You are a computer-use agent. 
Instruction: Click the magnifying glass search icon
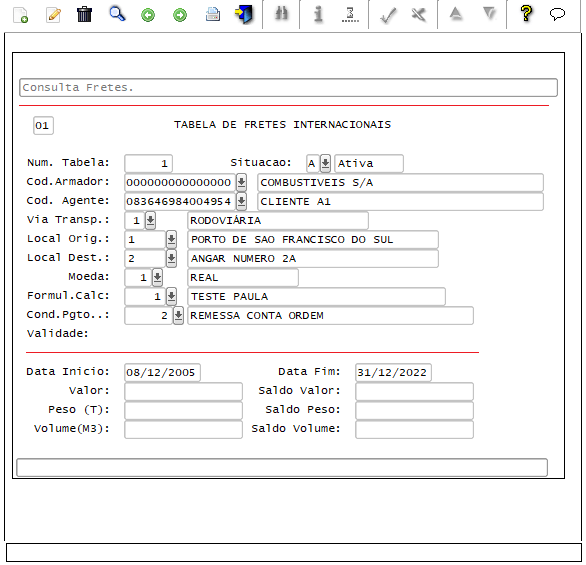[117, 14]
